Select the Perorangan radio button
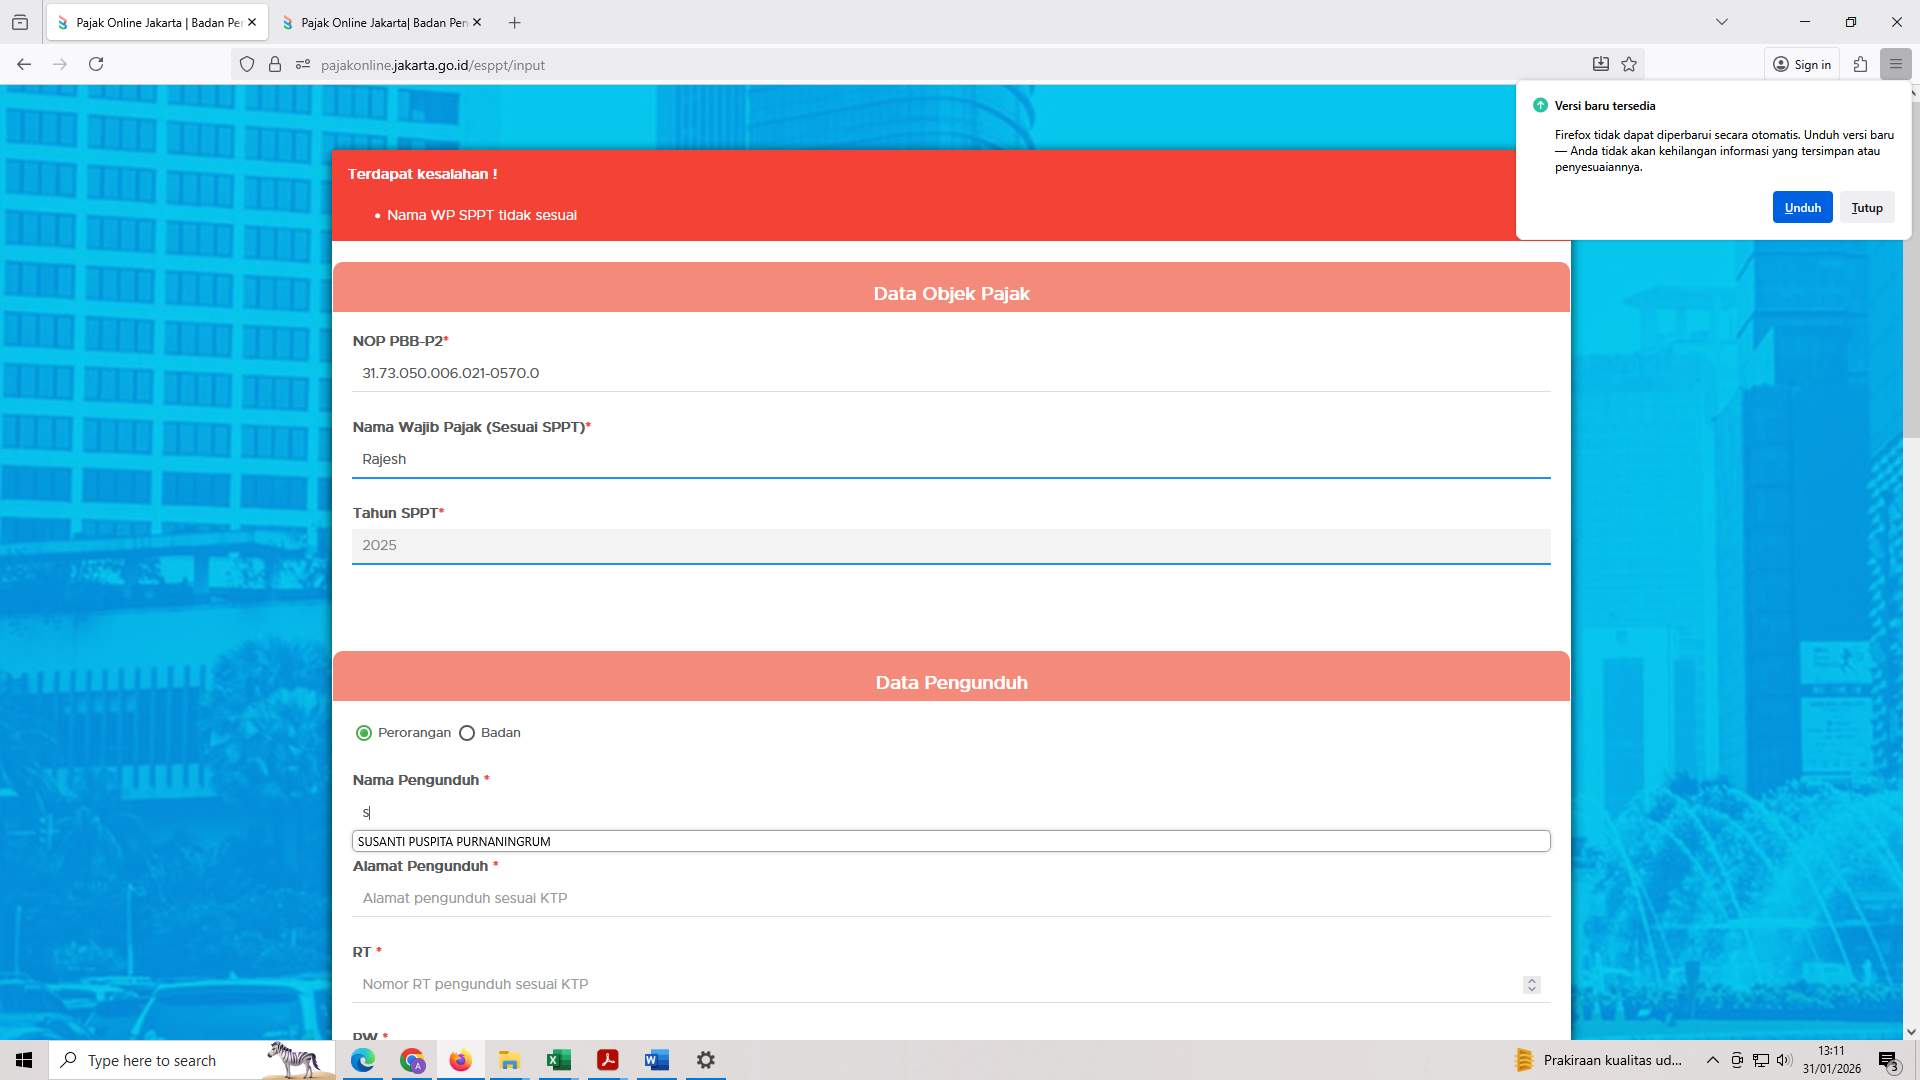Viewport: 1920px width, 1080px height. (x=363, y=732)
